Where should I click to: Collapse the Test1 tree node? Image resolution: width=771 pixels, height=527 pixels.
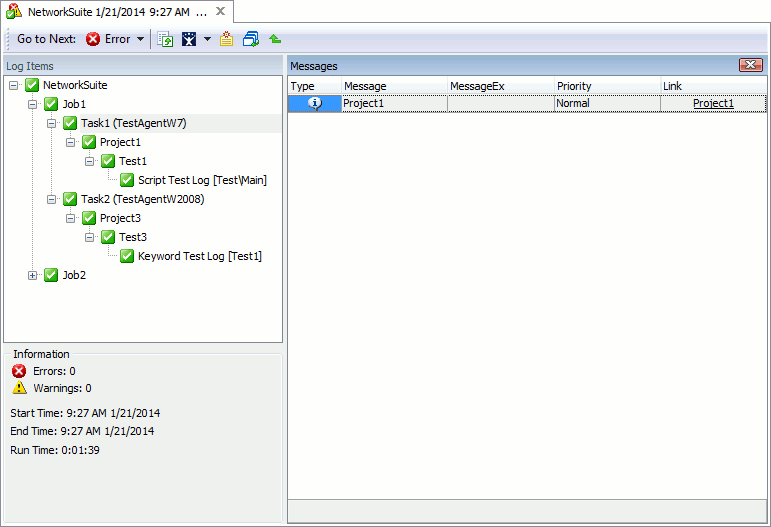[89, 161]
